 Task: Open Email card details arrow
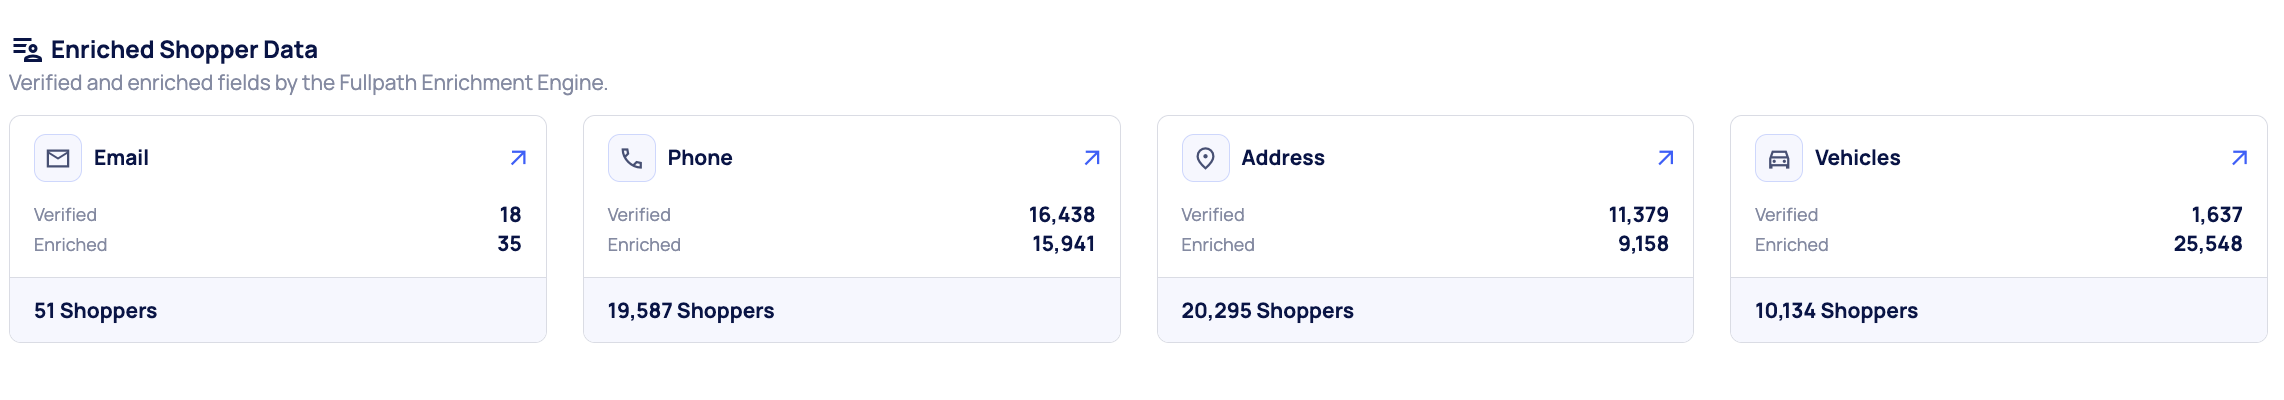(x=518, y=158)
